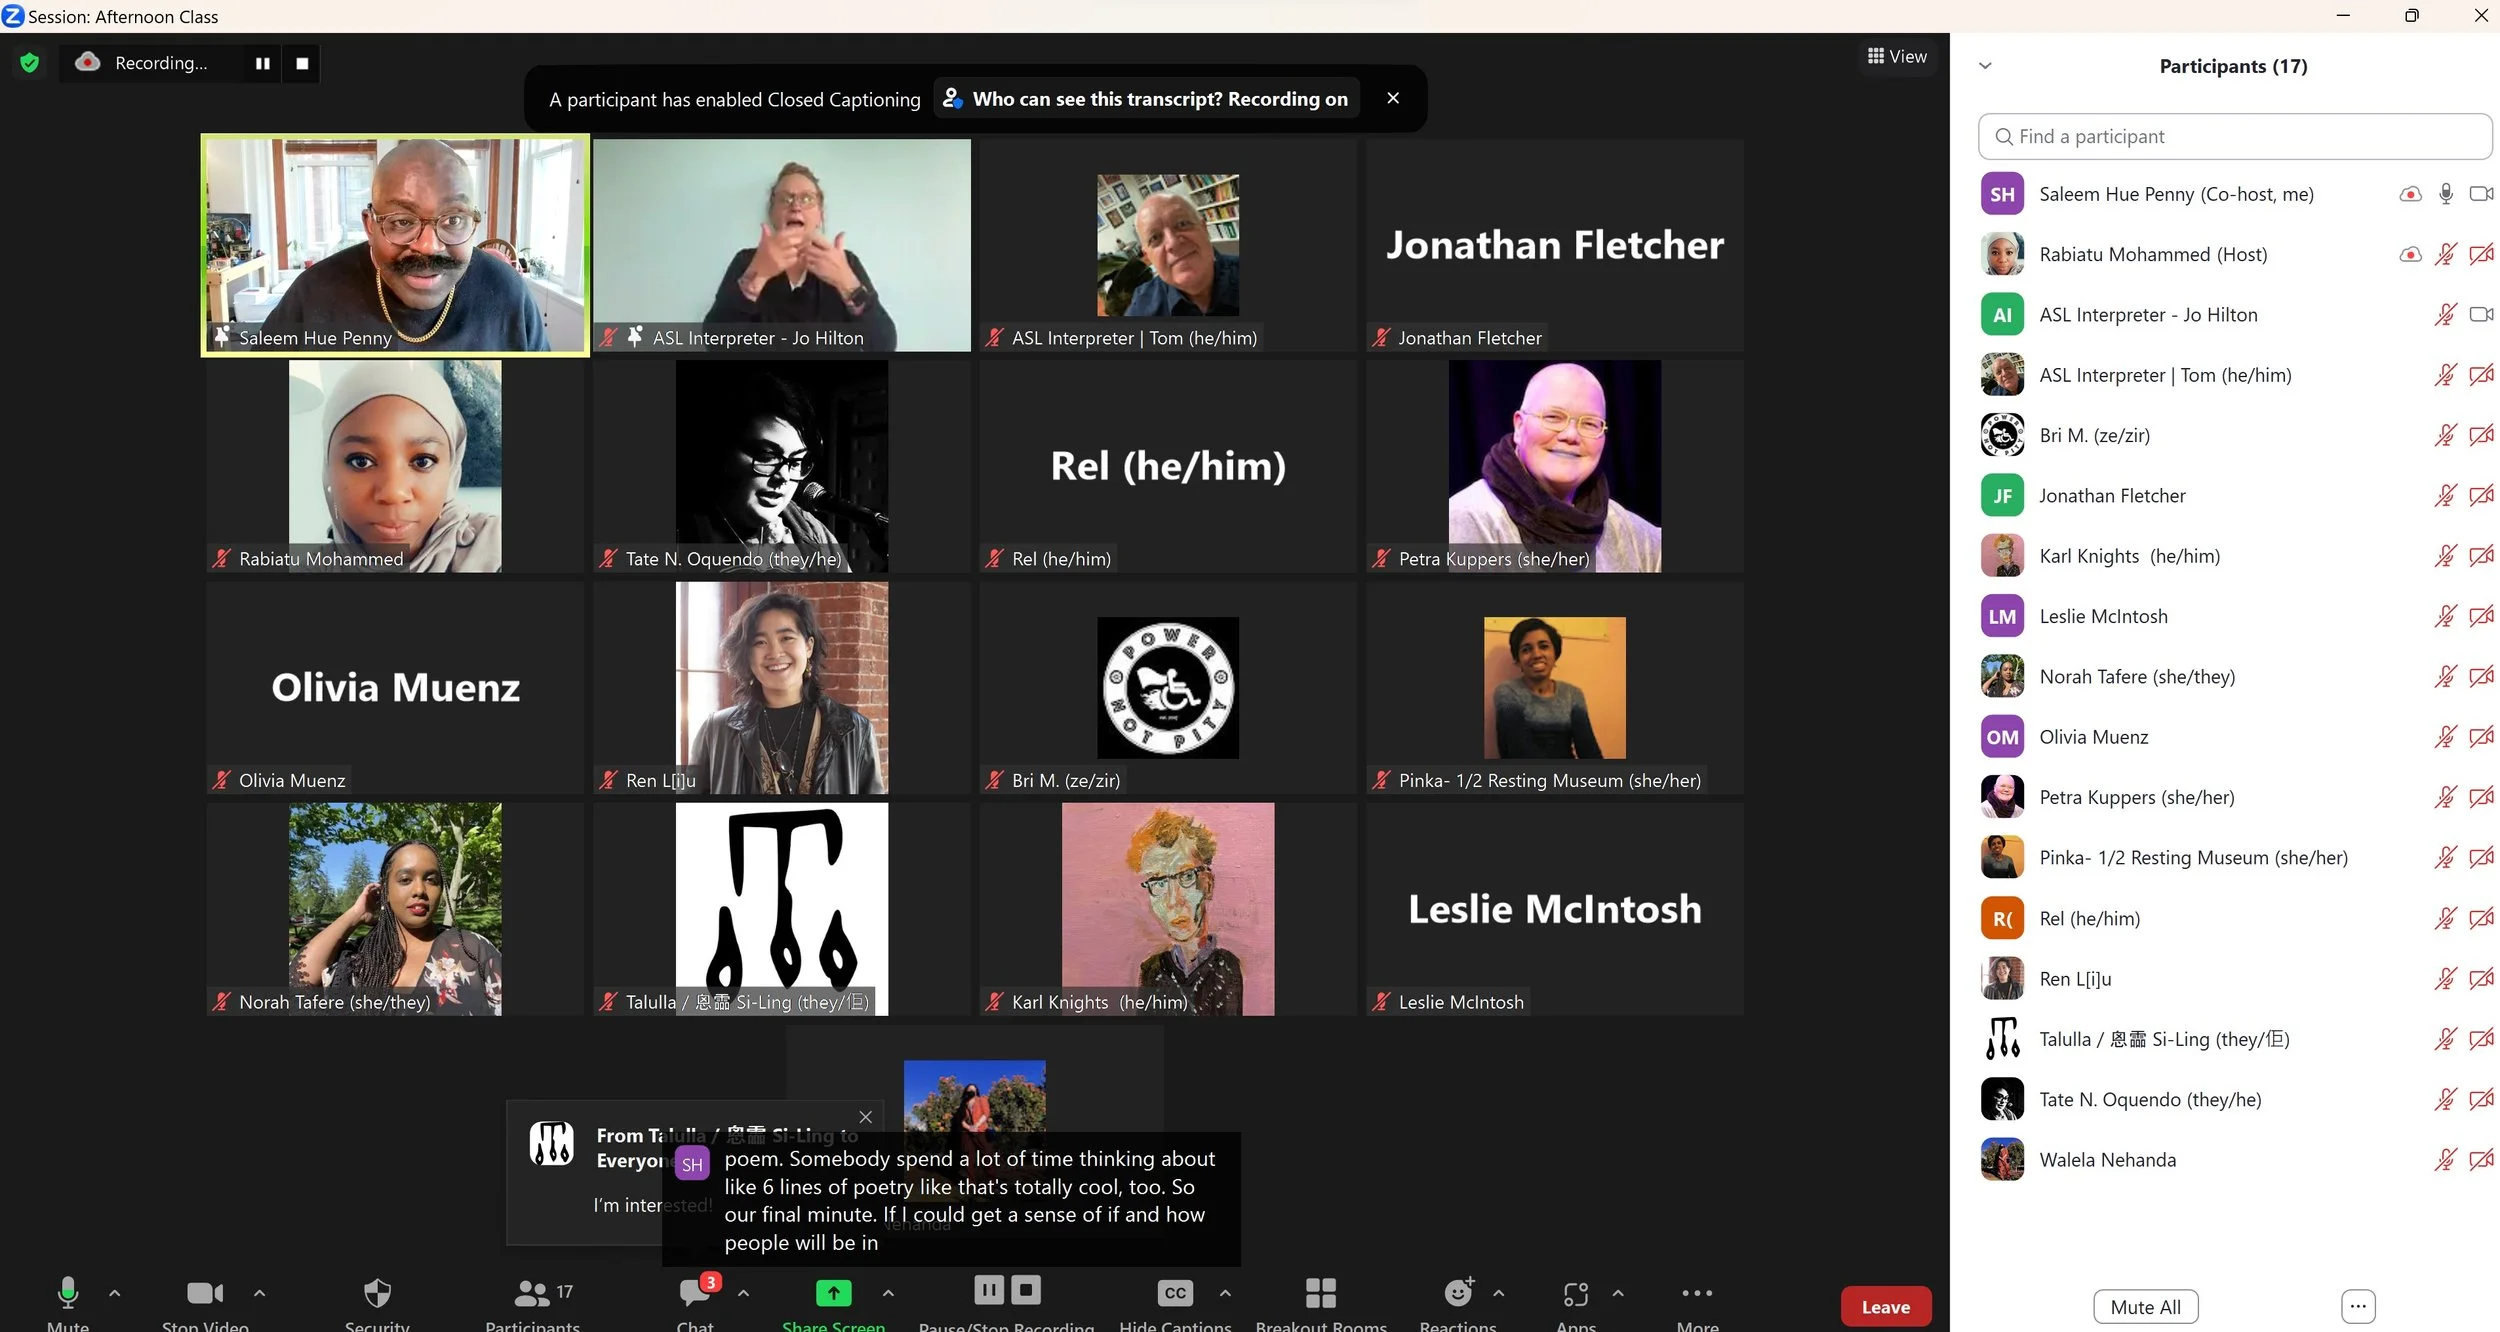2500x1332 pixels.
Task: Click the green encryption shield icon
Action: click(29, 63)
